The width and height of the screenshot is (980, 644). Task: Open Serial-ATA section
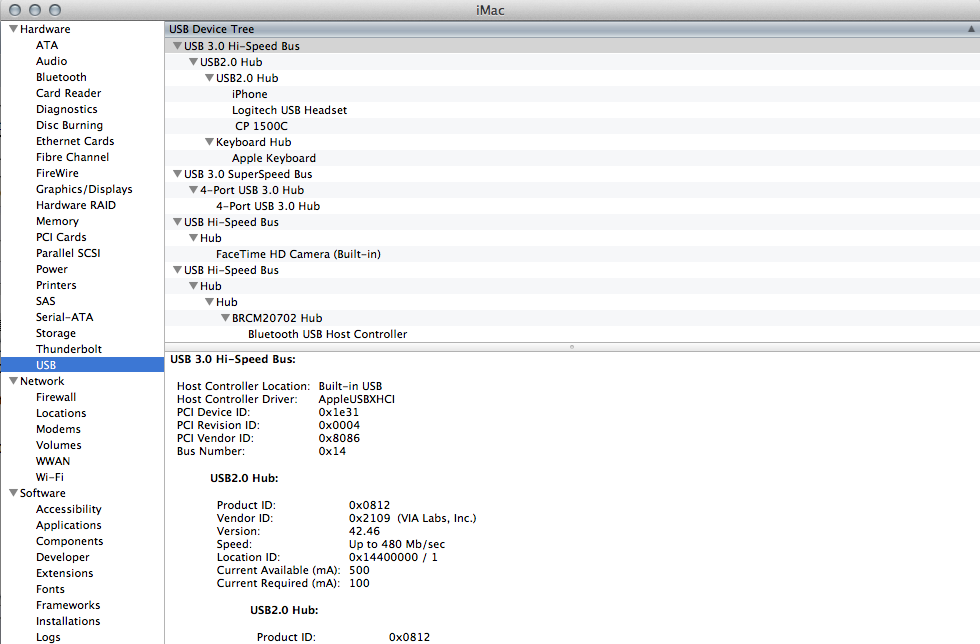pos(64,317)
